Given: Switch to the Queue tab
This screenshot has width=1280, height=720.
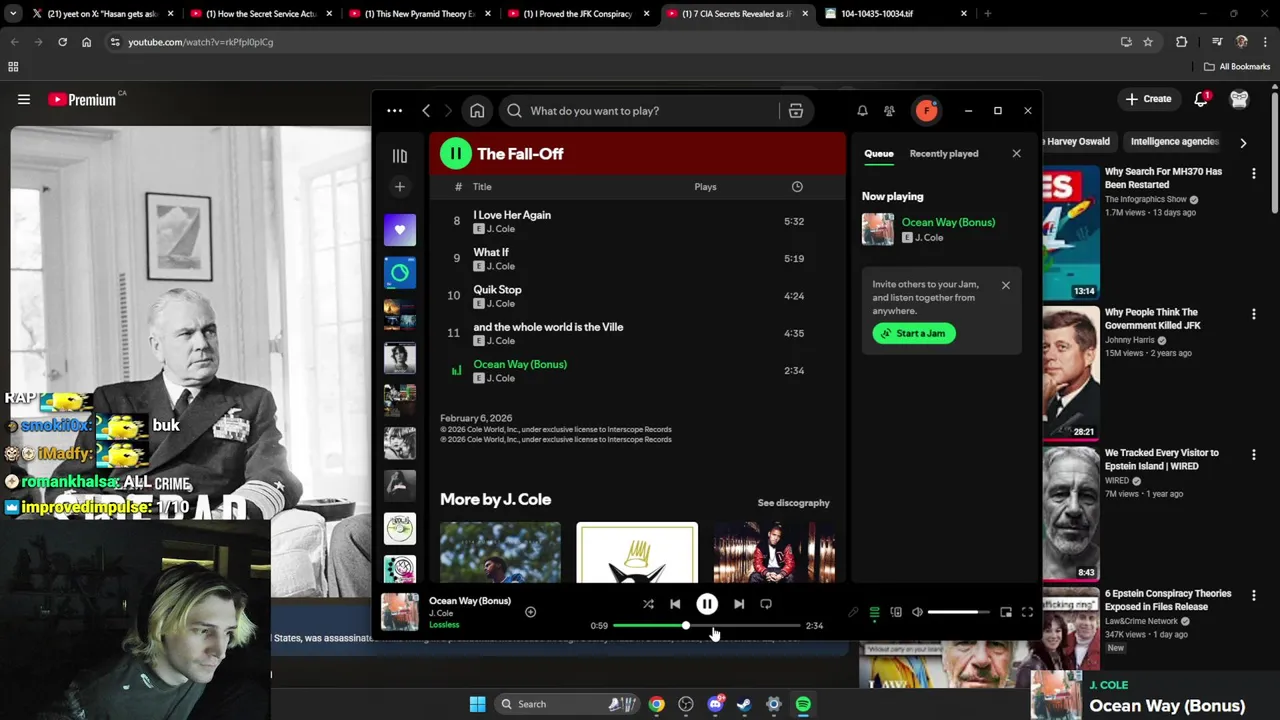Looking at the screenshot, I should coord(879,154).
